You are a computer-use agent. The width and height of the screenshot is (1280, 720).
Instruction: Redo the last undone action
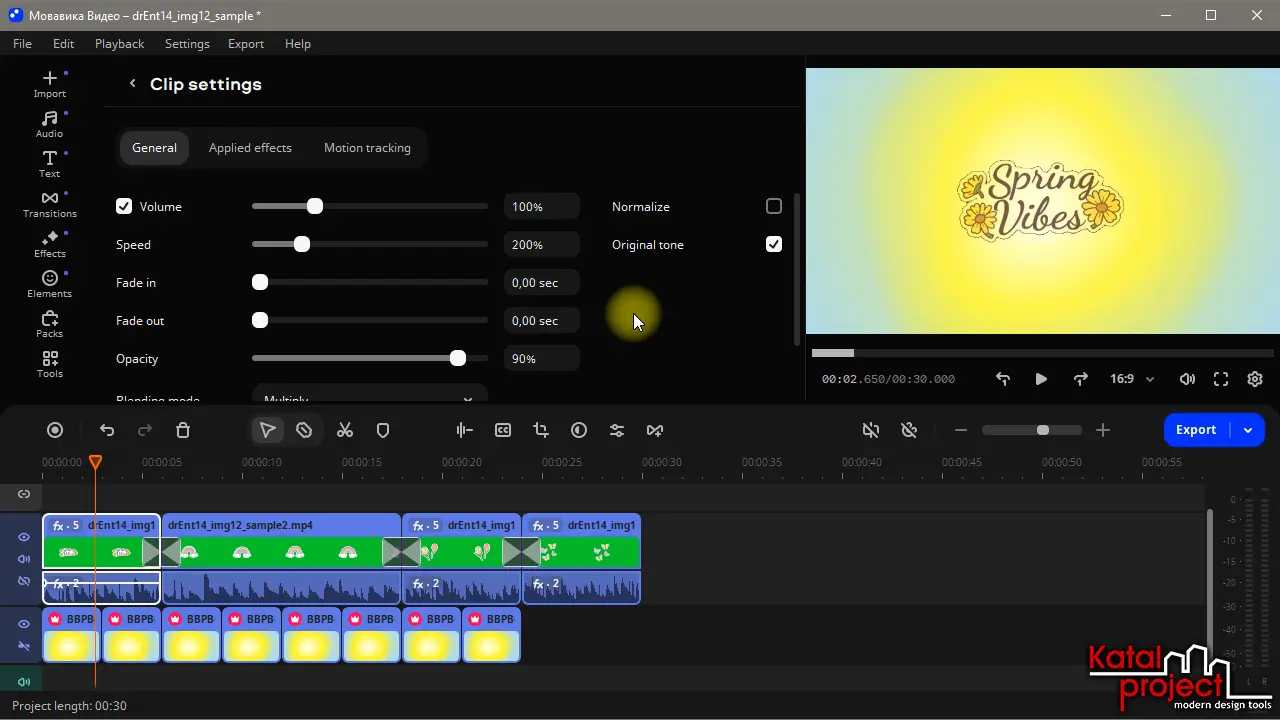(145, 430)
